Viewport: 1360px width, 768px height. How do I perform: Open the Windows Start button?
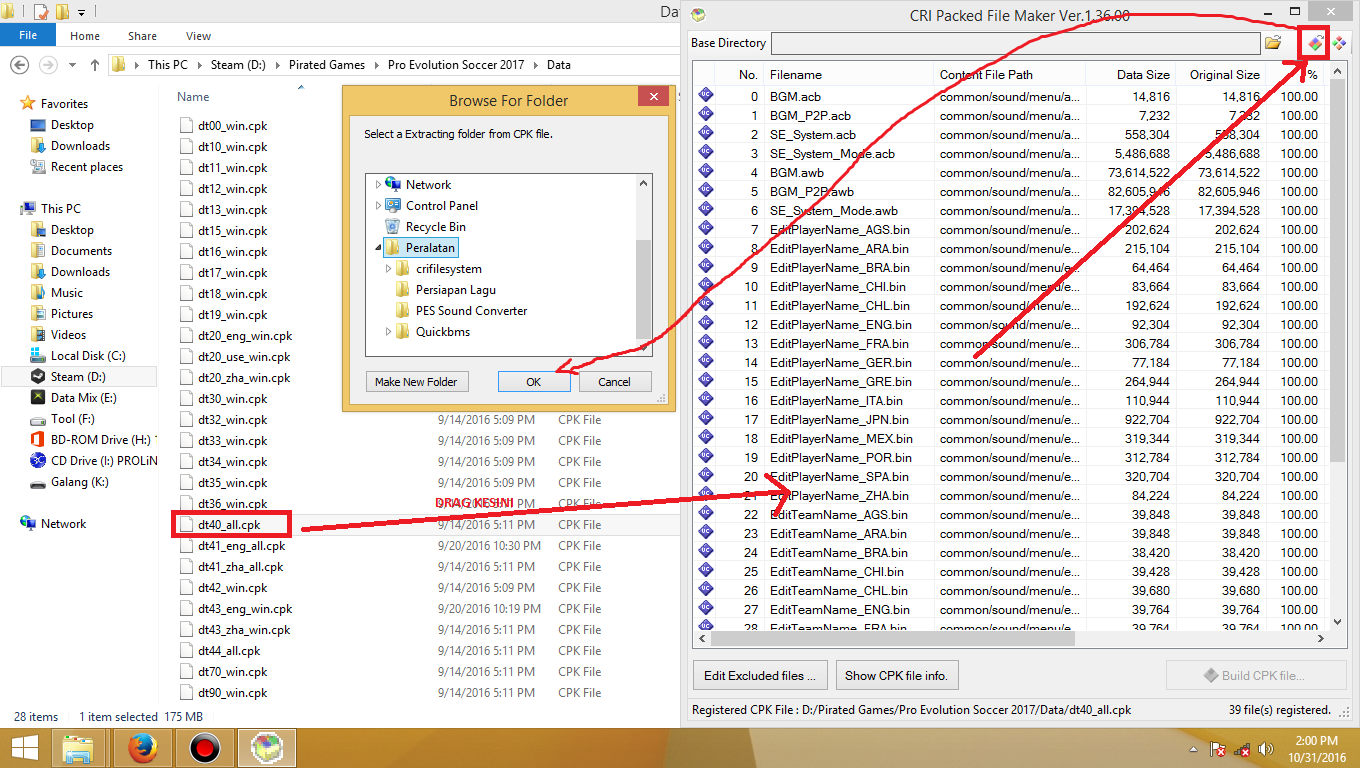[x=24, y=748]
